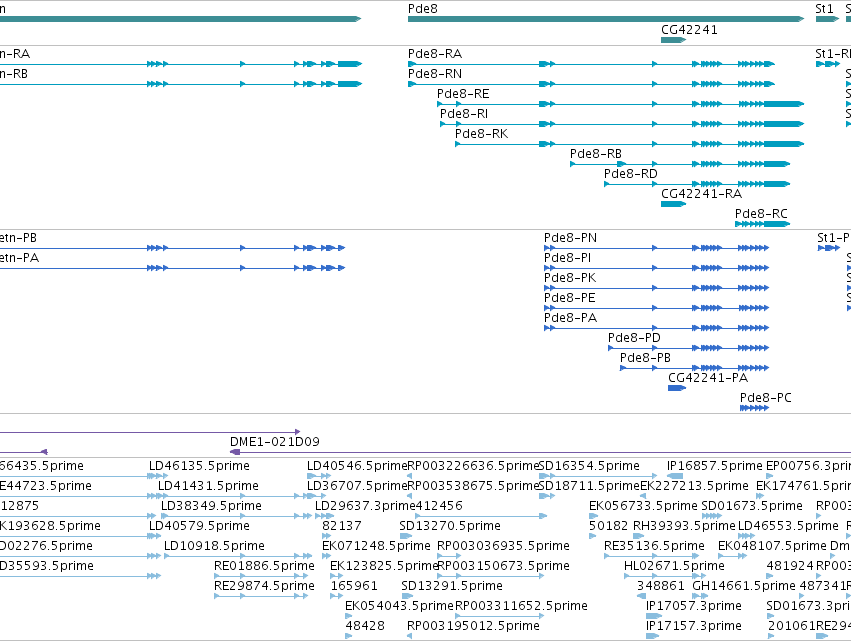Click EST LD36707.5prime label
Screen dimensions: 851x641
pos(357,486)
